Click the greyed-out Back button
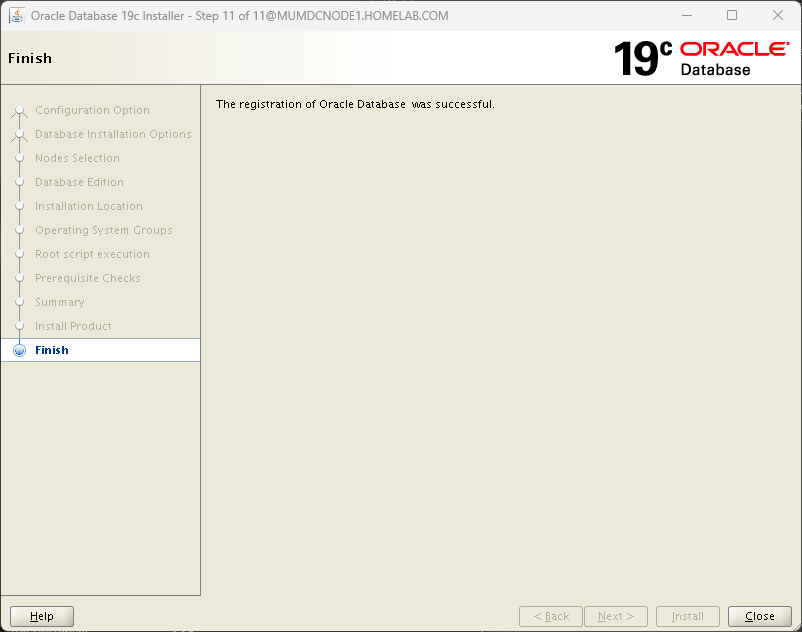Screen dimensions: 802x632 551,617
